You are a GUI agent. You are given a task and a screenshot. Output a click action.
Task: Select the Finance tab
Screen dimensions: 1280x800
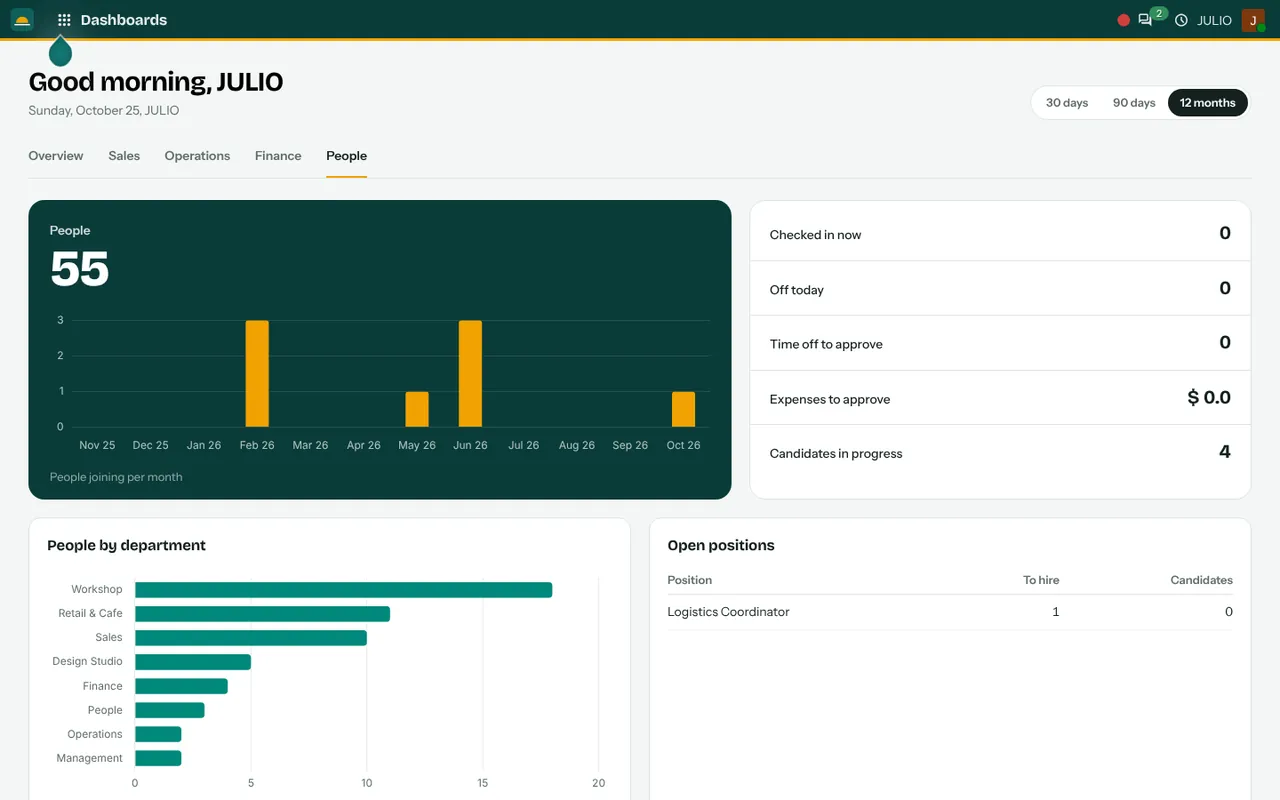(278, 156)
